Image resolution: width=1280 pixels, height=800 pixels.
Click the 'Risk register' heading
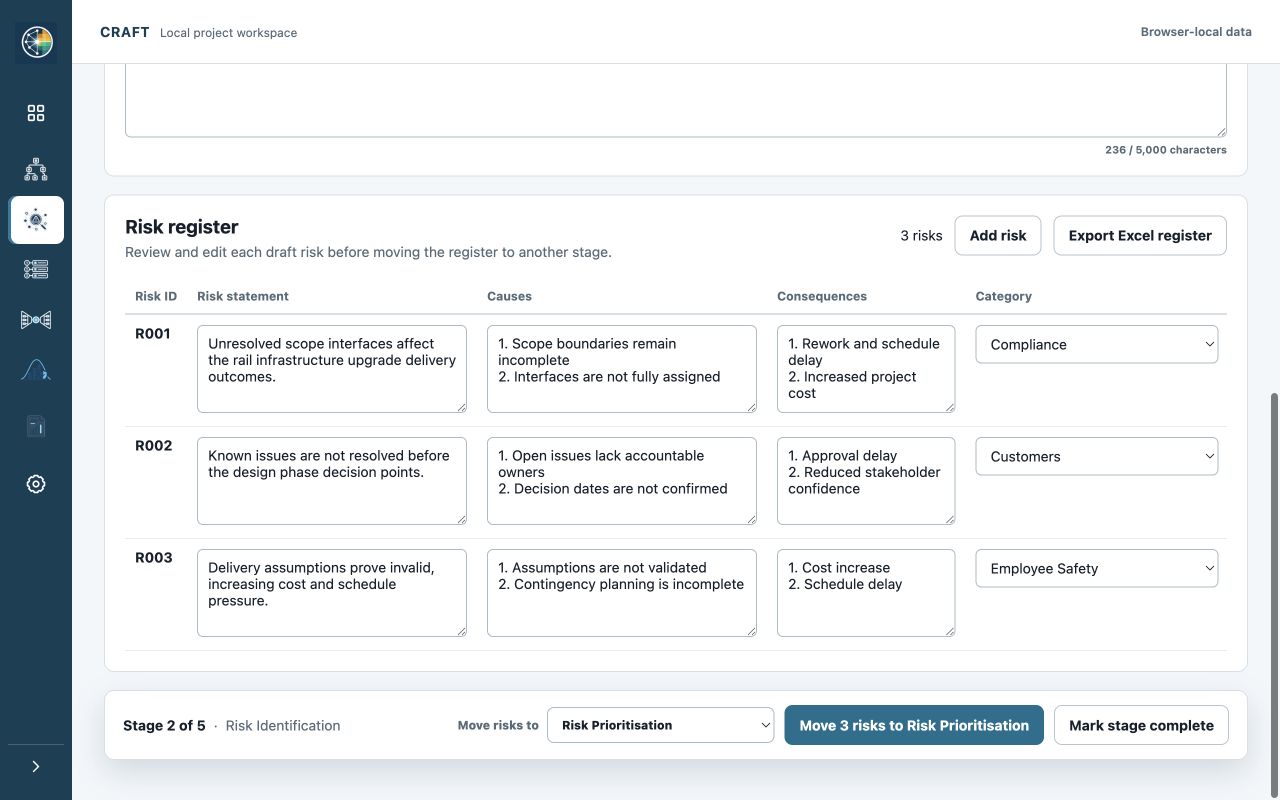(x=182, y=227)
